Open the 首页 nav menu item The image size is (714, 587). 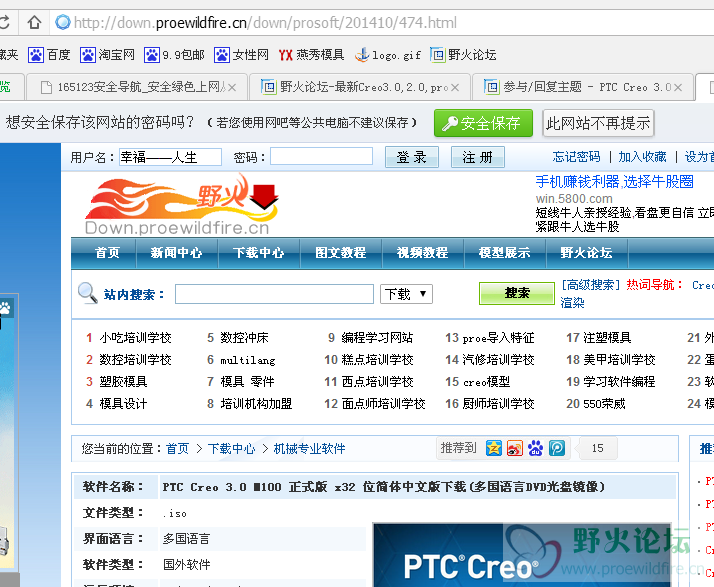pyautogui.click(x=107, y=253)
